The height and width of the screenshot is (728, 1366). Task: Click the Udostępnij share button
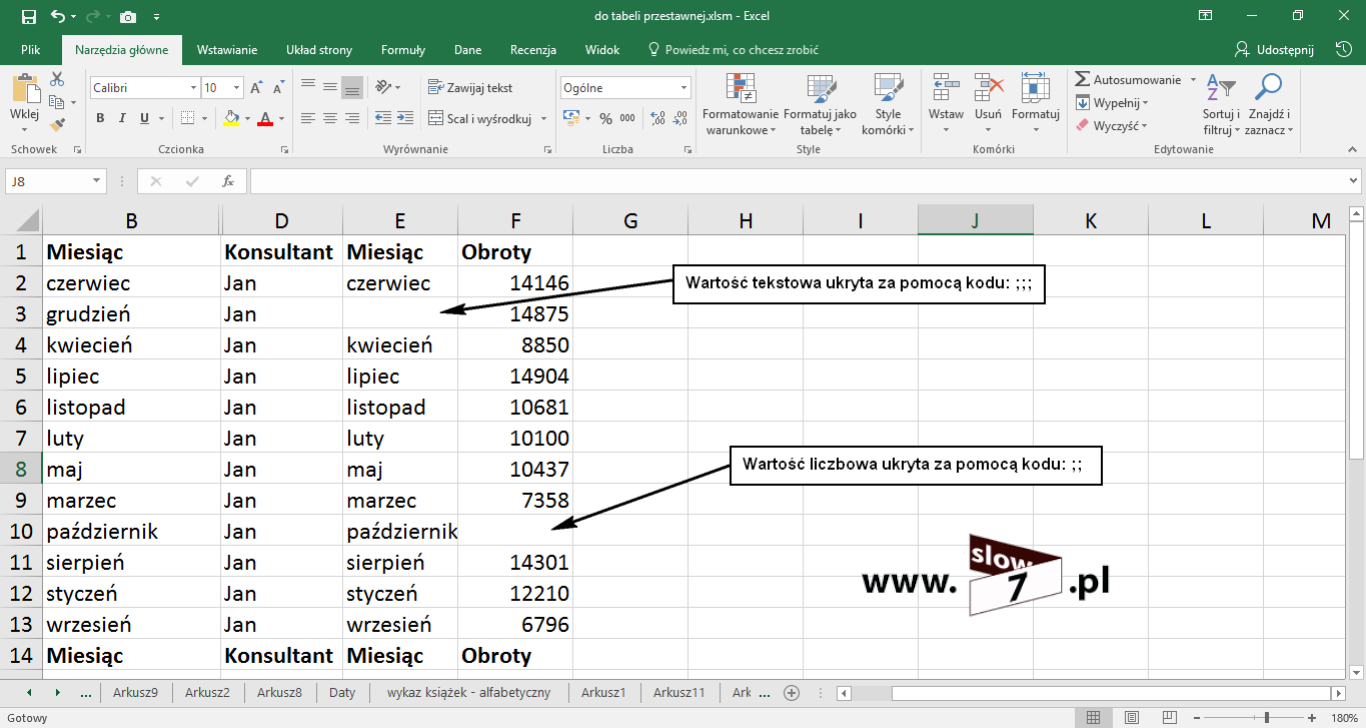pyautogui.click(x=1274, y=50)
